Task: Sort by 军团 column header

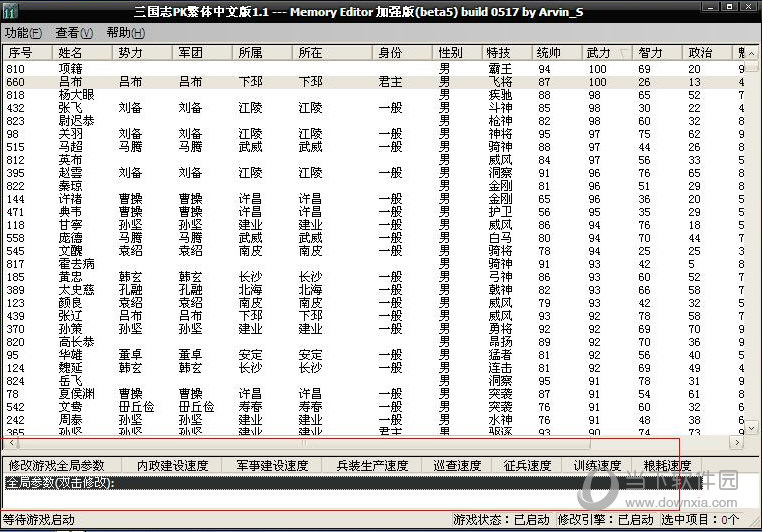Action: pyautogui.click(x=202, y=52)
